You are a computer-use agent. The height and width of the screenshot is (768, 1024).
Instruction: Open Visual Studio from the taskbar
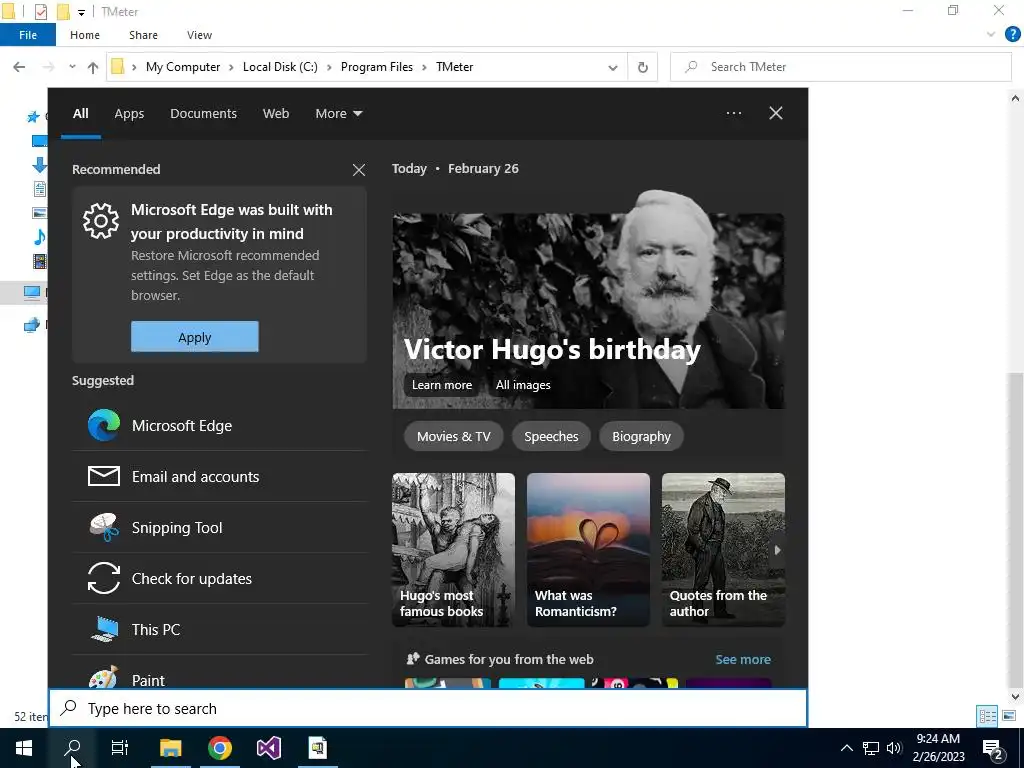click(x=268, y=748)
